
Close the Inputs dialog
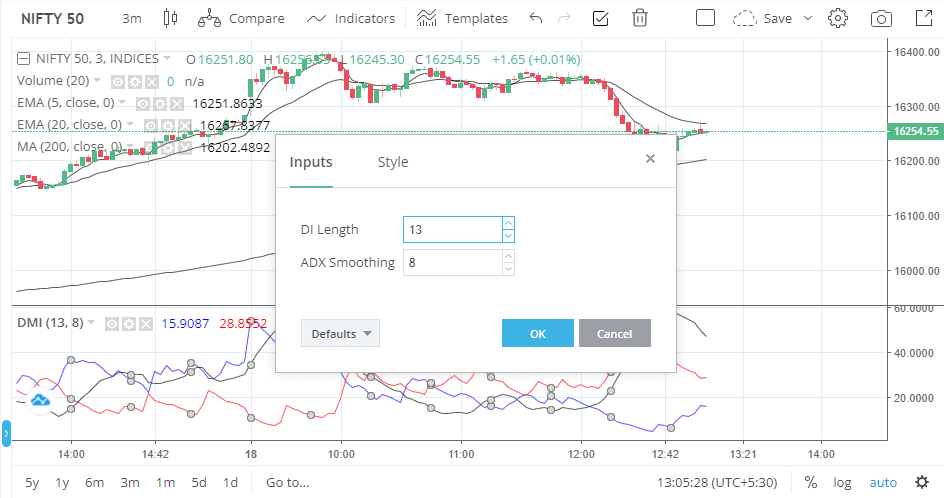click(x=650, y=158)
